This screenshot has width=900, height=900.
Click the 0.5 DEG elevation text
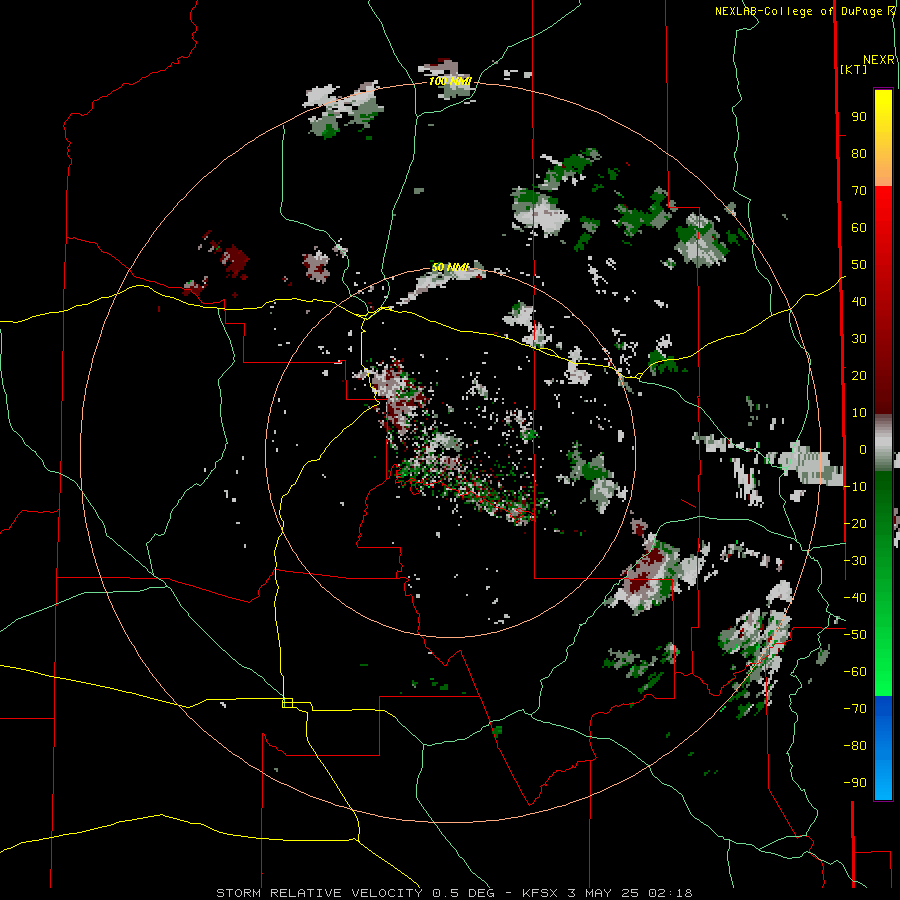[x=467, y=893]
